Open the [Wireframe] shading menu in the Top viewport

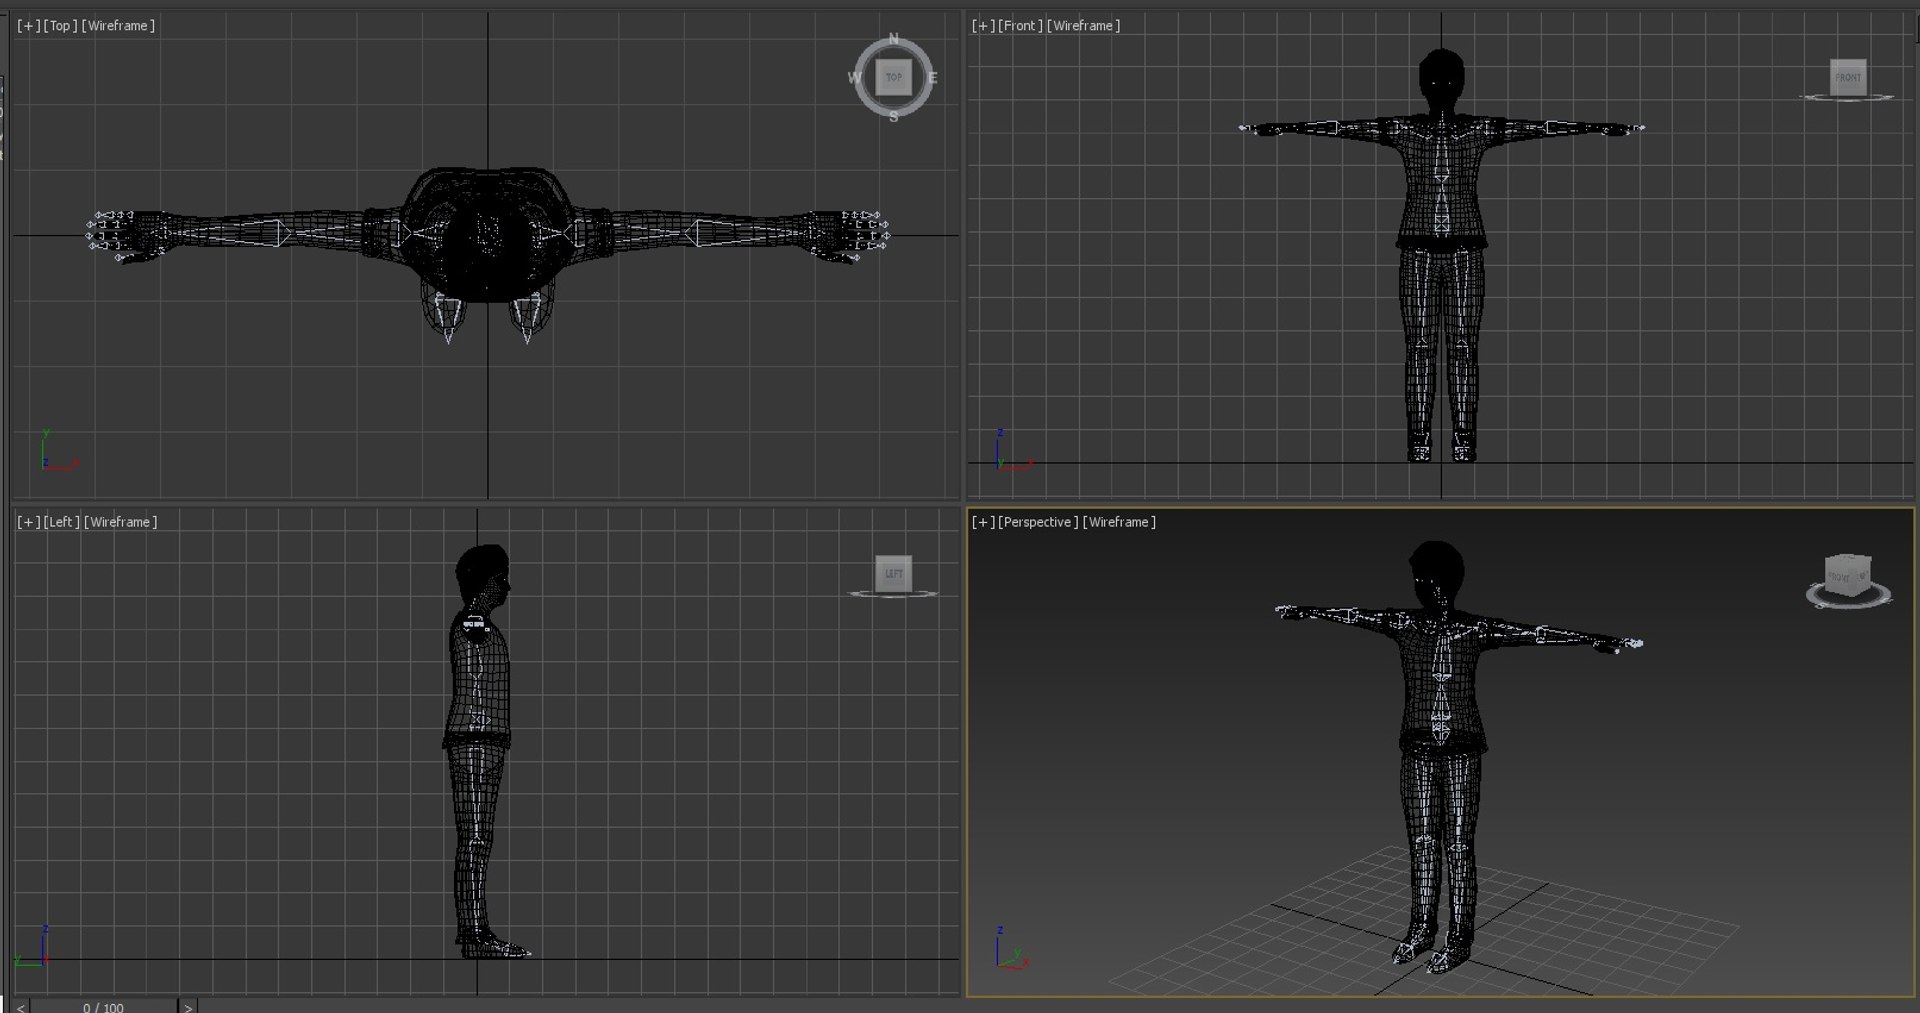118,25
